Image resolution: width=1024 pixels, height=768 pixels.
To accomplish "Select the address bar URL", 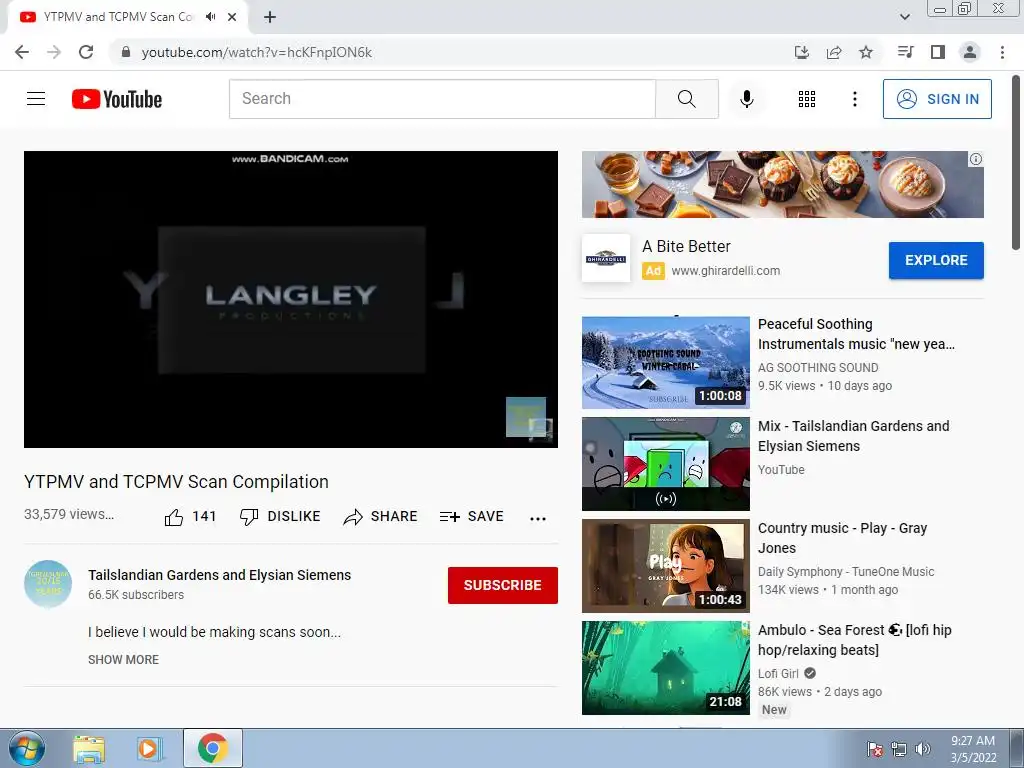I will click(257, 52).
